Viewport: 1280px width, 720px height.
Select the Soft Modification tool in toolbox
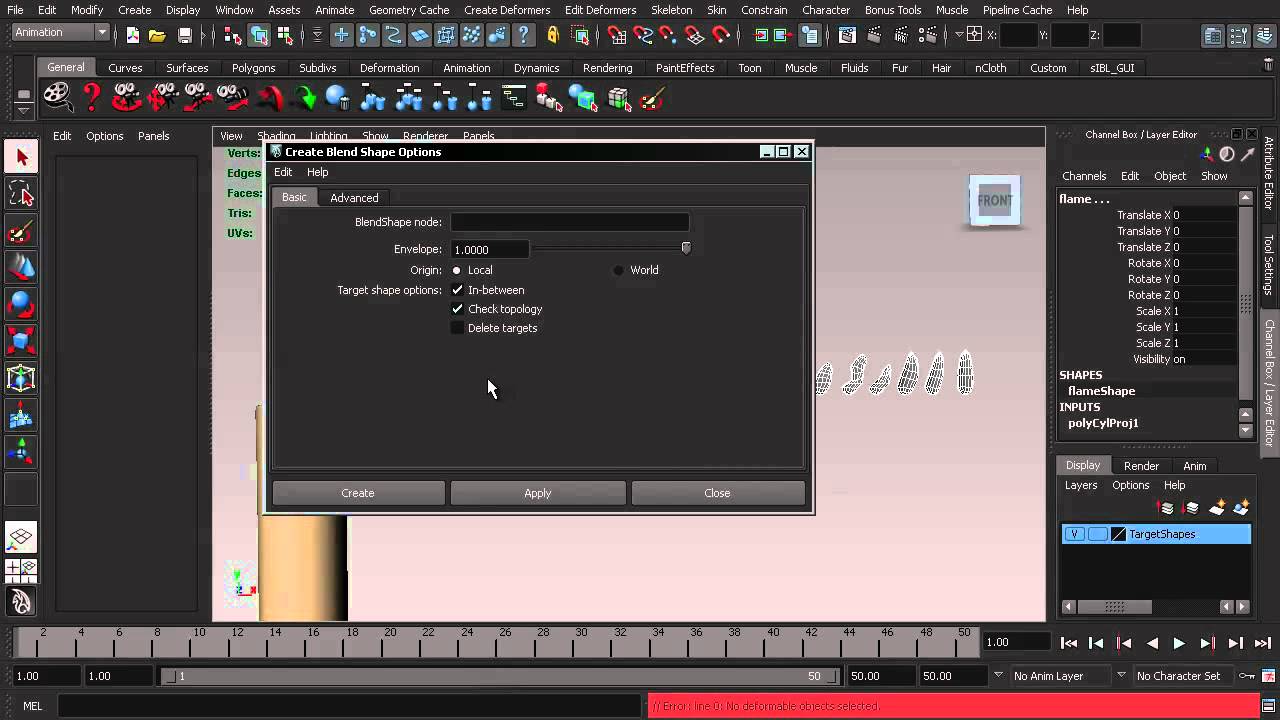pyautogui.click(x=21, y=415)
